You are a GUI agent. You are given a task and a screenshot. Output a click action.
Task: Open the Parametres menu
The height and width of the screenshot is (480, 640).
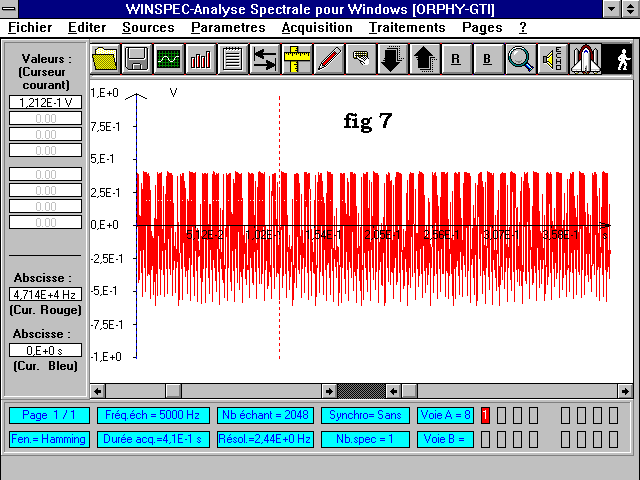coord(228,27)
